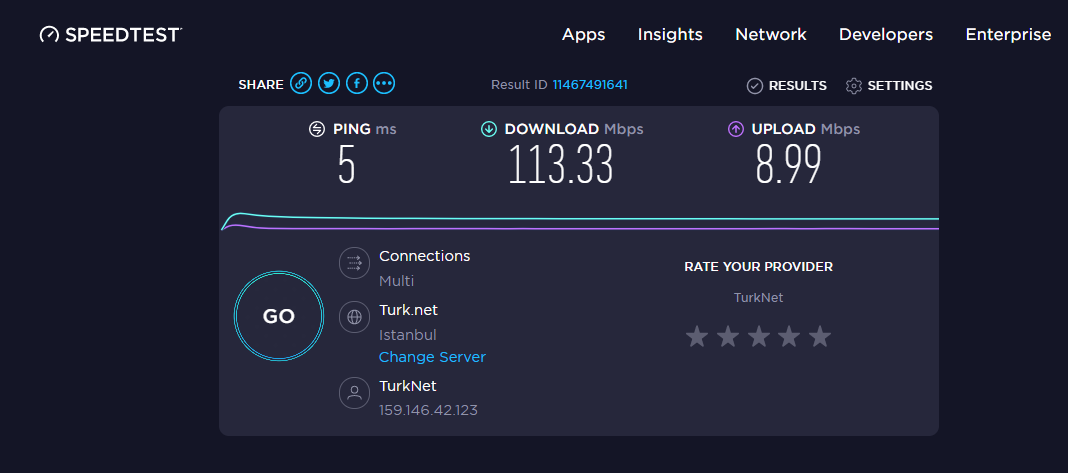1068x473 pixels.
Task: Click the Change Server link
Action: pyautogui.click(x=433, y=357)
